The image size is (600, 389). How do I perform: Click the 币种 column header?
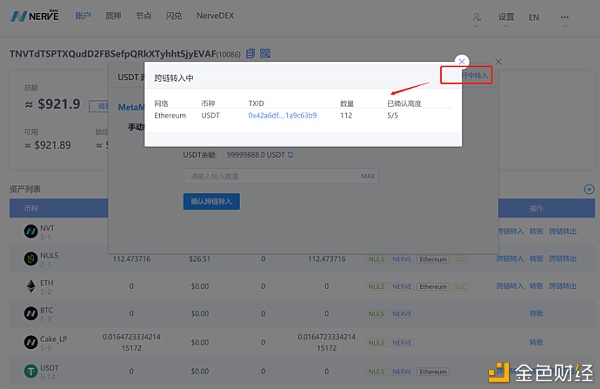click(x=31, y=208)
